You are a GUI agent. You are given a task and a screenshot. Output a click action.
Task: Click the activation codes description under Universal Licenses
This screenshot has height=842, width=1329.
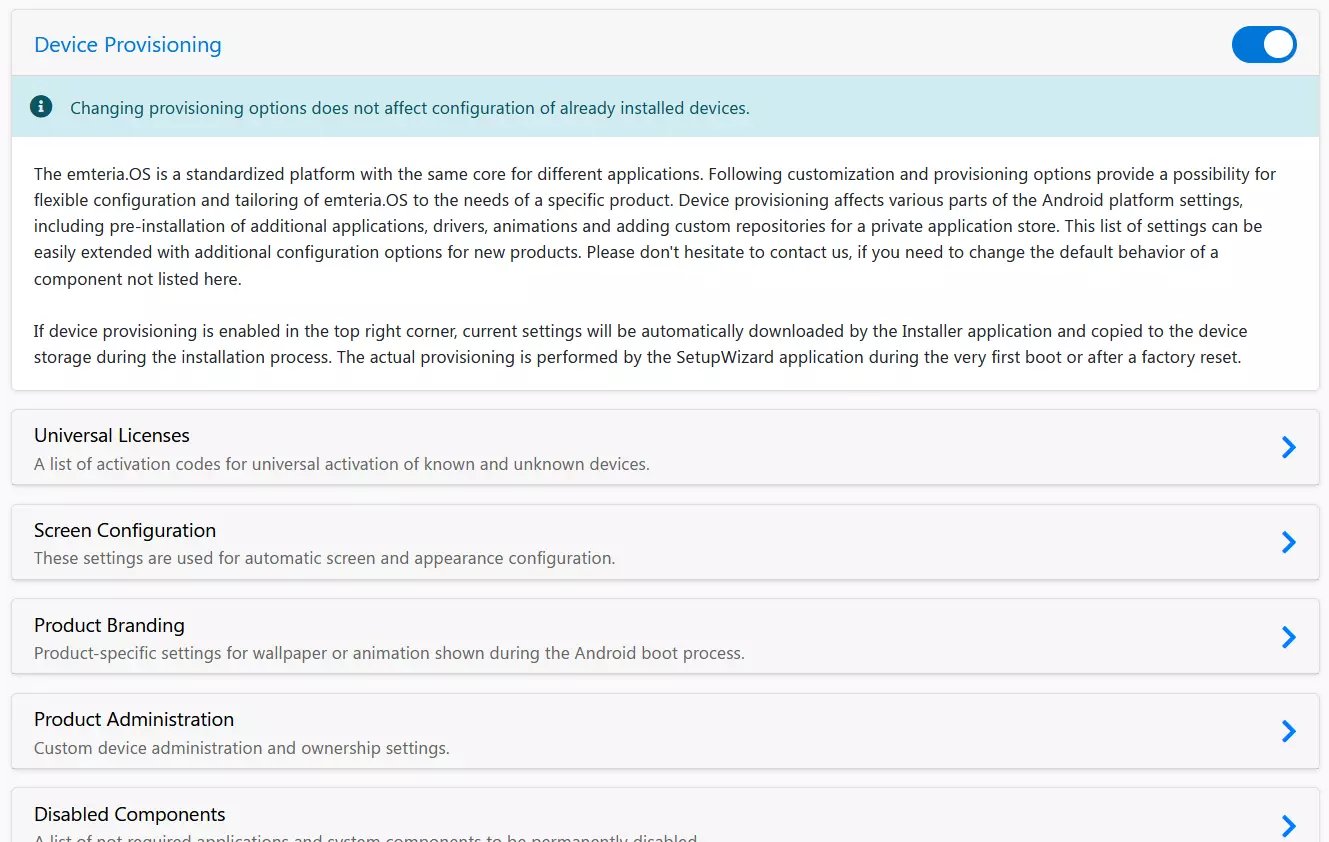click(x=342, y=464)
